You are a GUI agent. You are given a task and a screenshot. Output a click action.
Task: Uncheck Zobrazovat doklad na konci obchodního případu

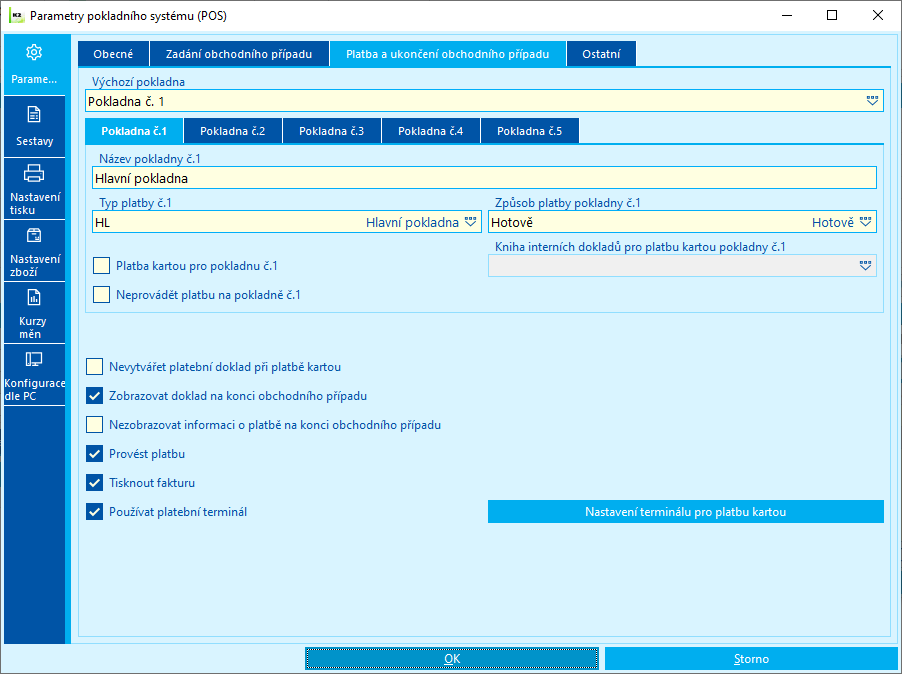tap(94, 396)
